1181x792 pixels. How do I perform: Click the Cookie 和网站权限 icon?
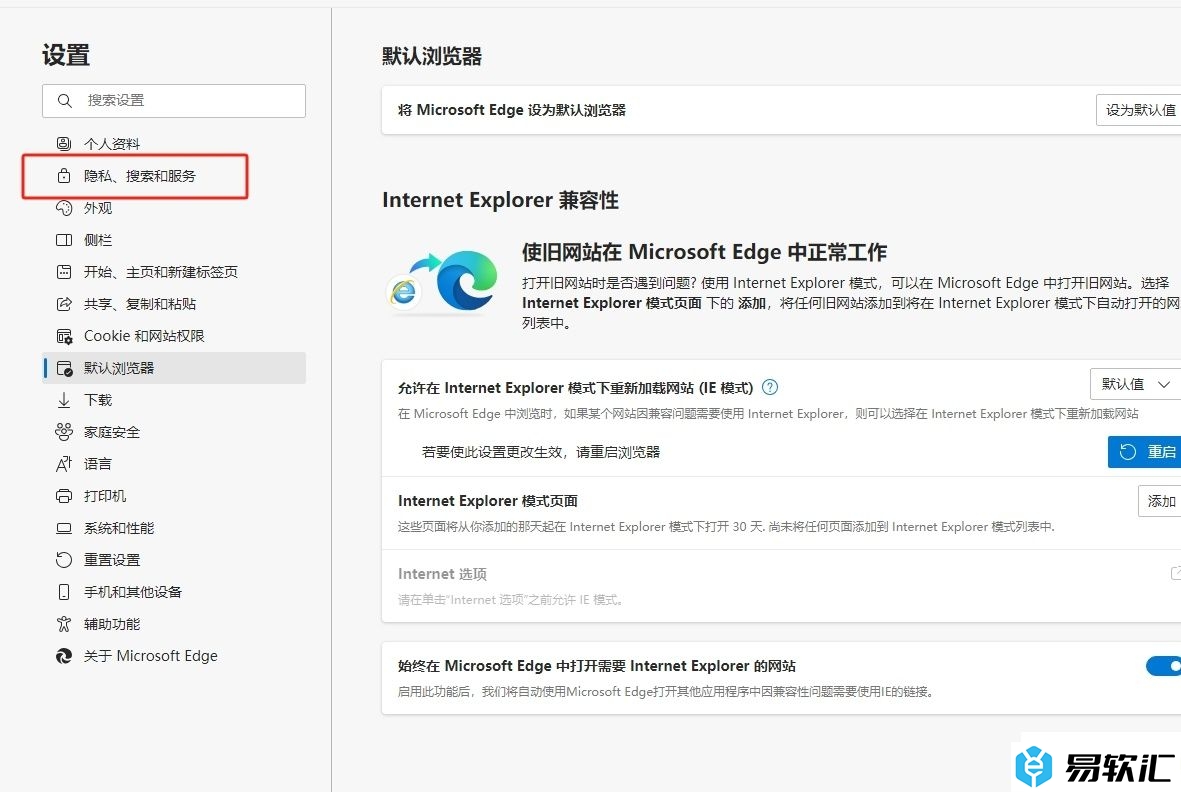(64, 336)
